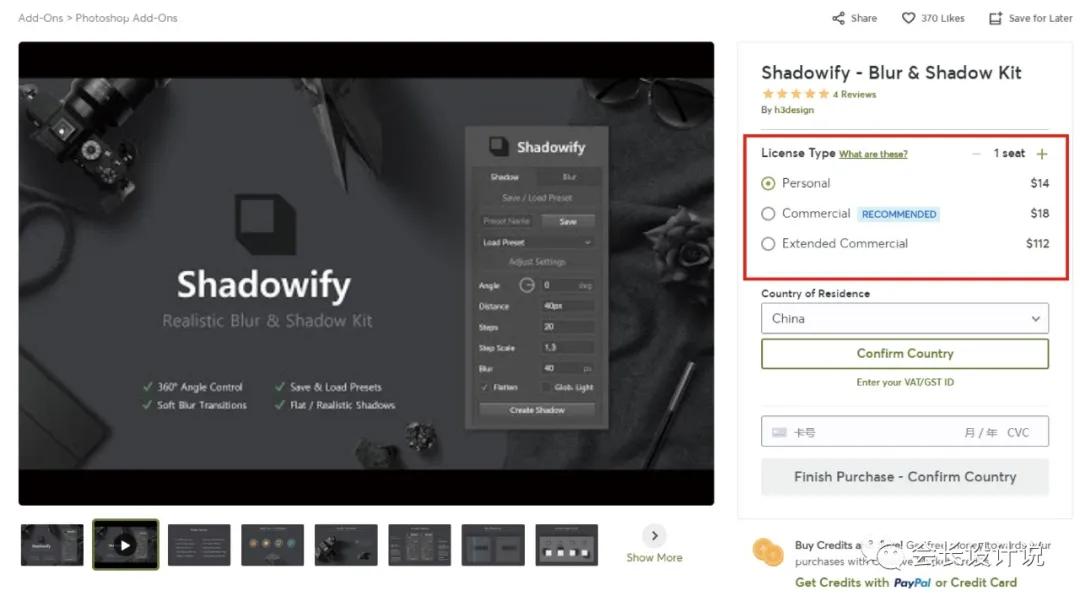Select the Commercial license radio button
1080x602 pixels.
(x=768, y=214)
